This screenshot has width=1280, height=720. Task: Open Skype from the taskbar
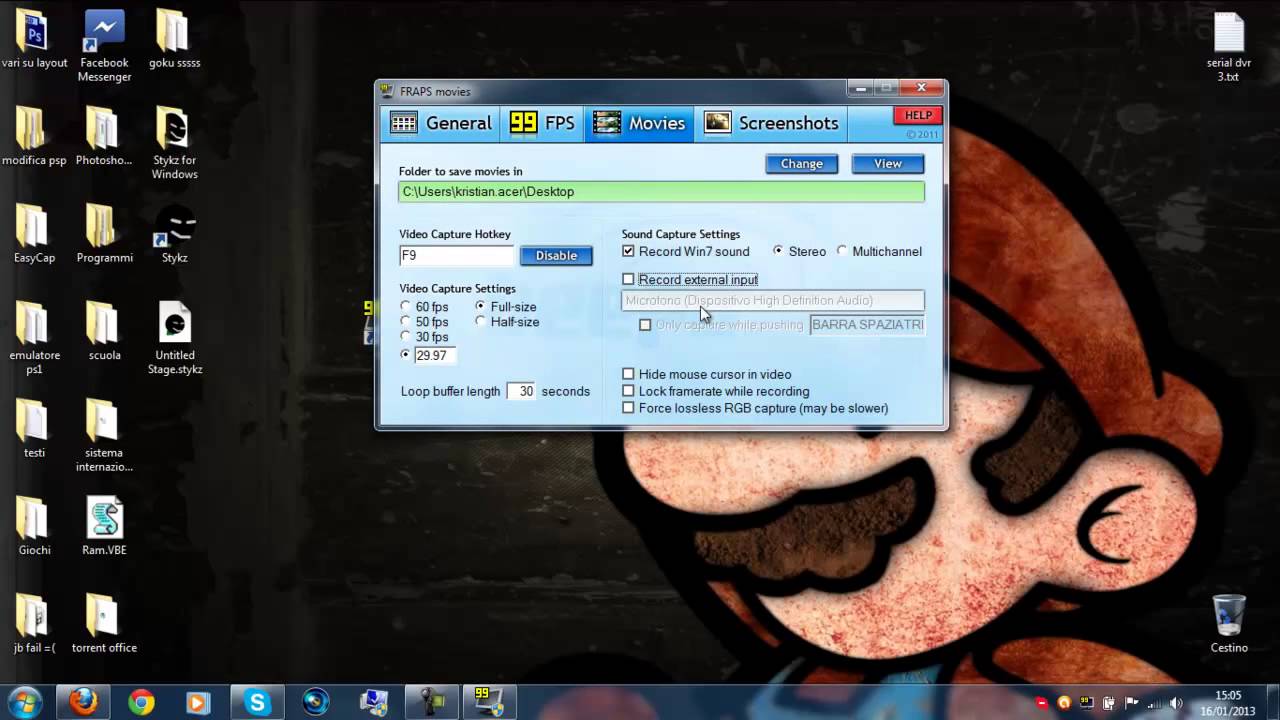258,703
